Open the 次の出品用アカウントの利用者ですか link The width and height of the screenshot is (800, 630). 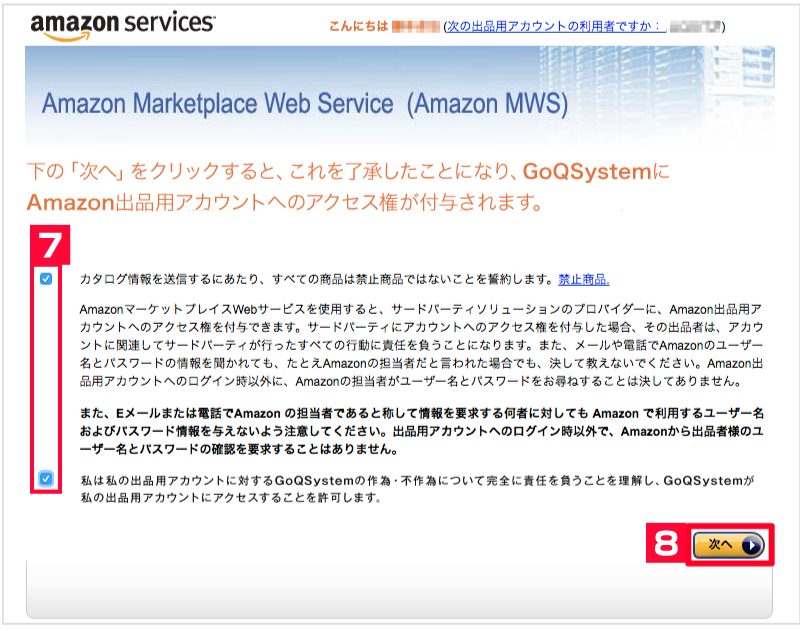coord(556,26)
